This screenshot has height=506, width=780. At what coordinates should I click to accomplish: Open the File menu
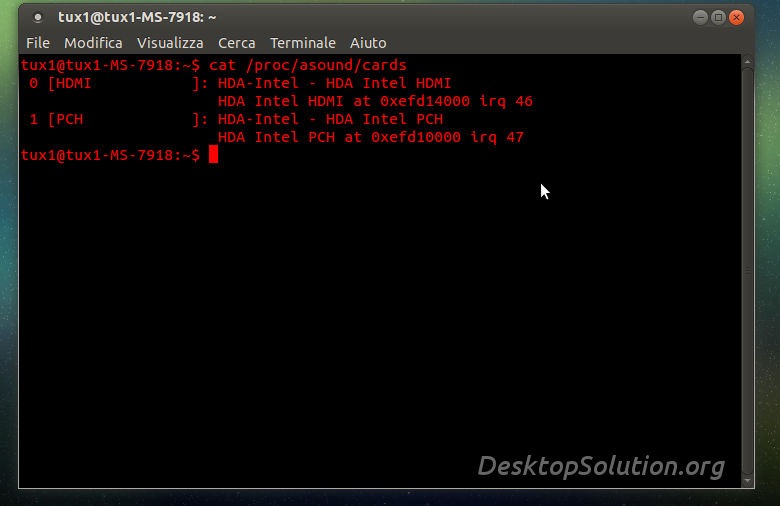38,43
